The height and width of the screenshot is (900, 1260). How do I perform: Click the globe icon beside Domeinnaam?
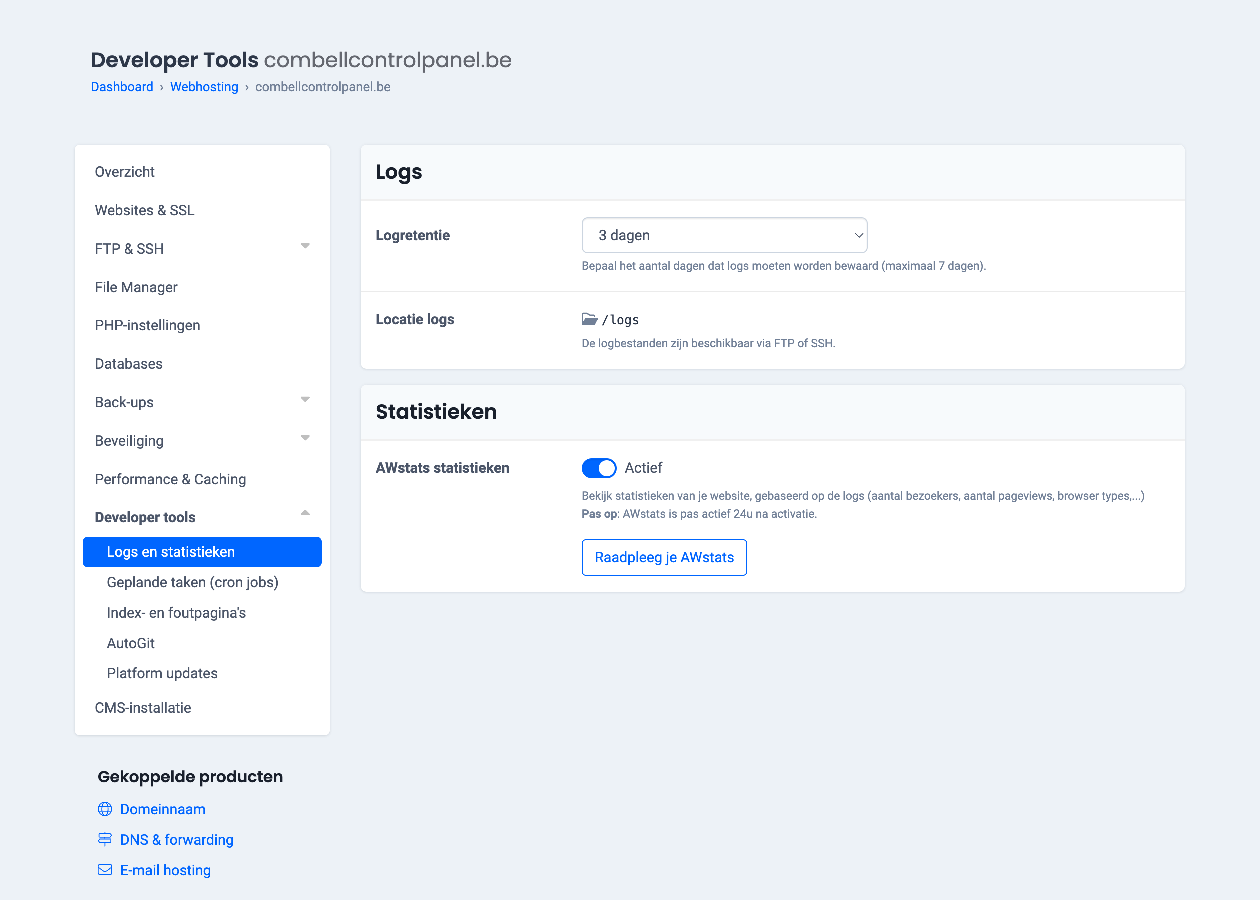[x=105, y=809]
